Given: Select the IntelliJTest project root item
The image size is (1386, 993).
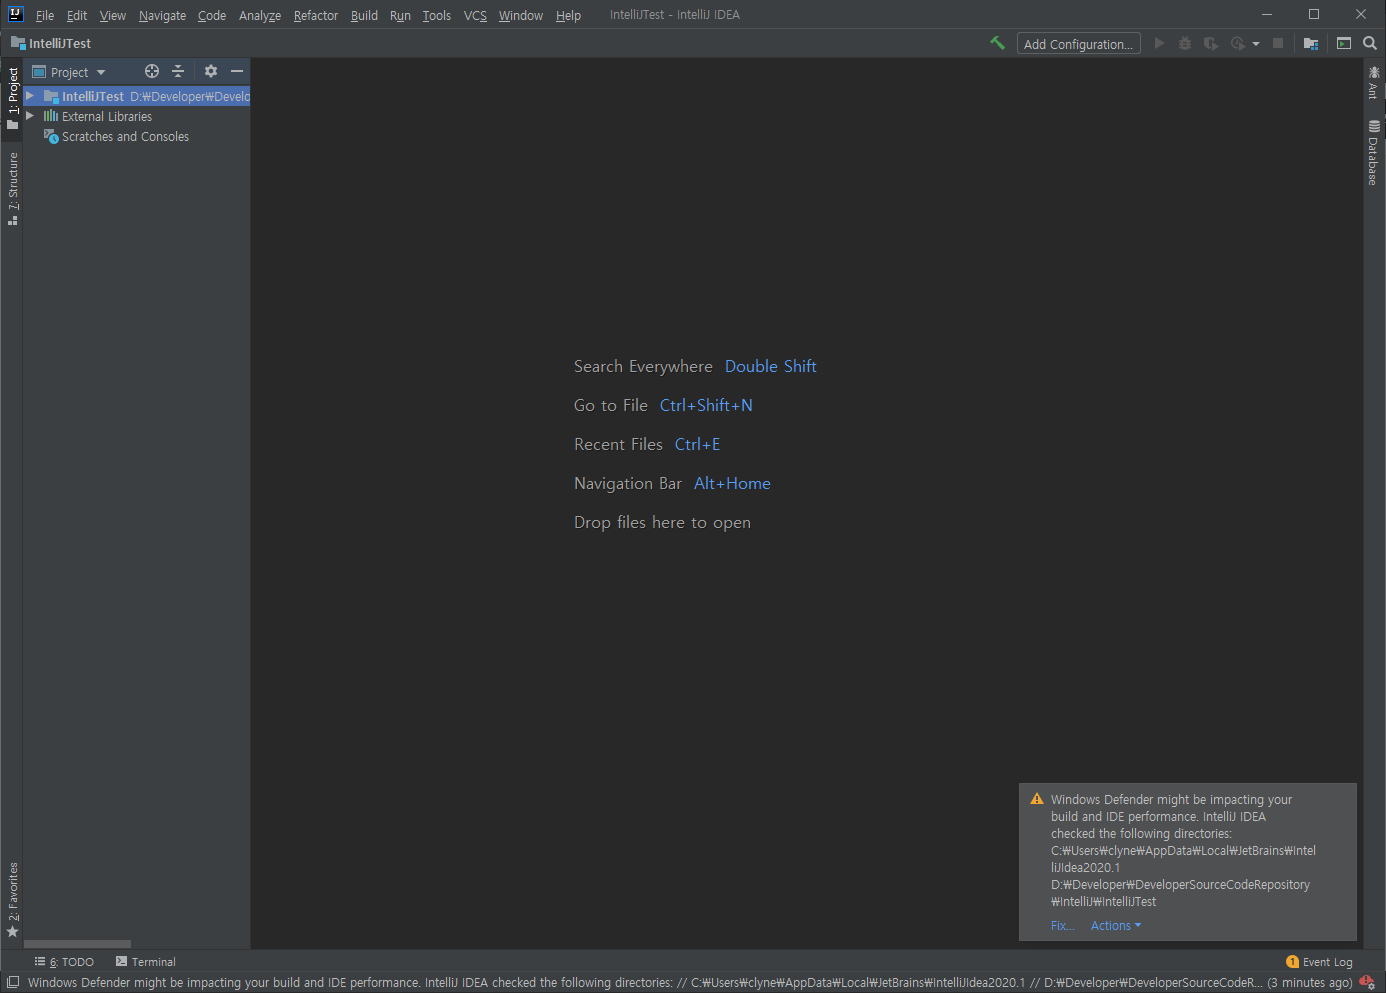Looking at the screenshot, I should (137, 96).
